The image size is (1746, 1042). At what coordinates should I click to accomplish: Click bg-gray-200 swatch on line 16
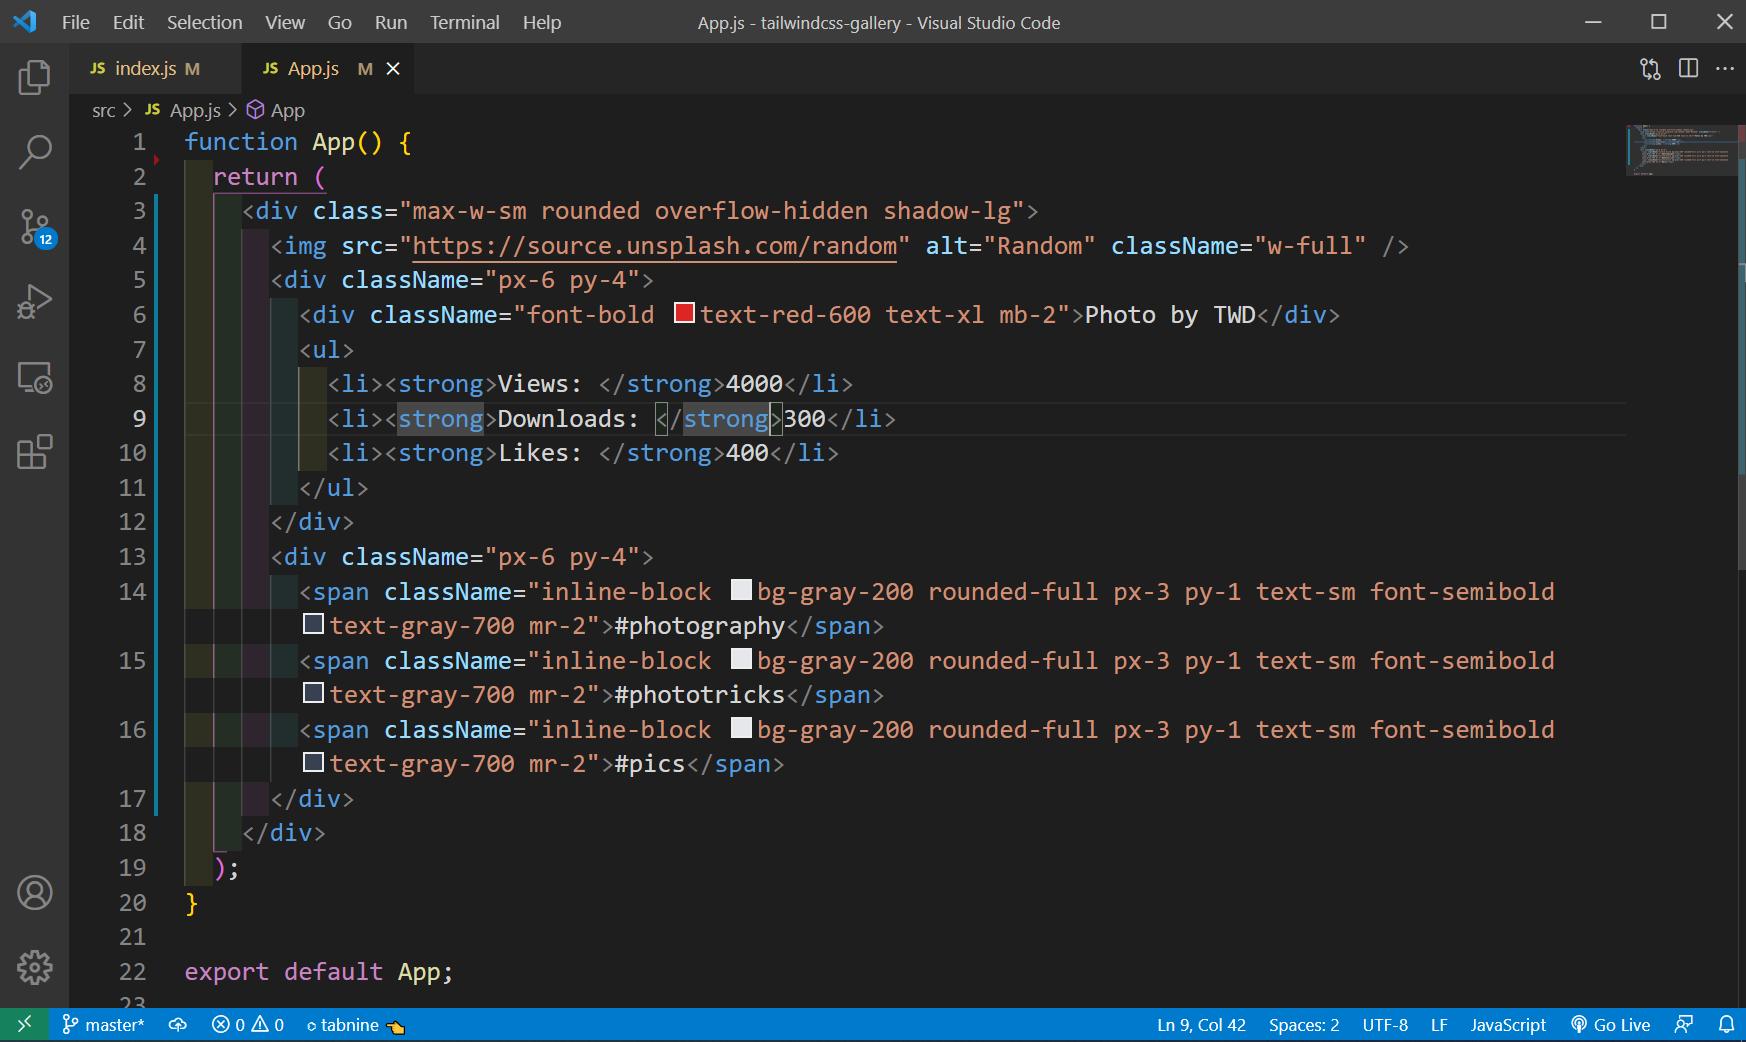741,728
